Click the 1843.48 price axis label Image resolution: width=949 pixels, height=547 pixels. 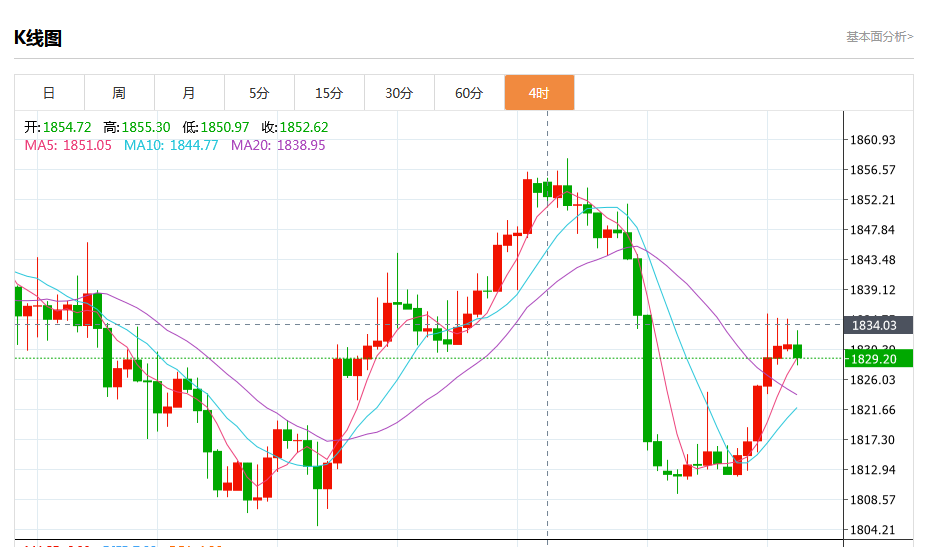pos(872,260)
